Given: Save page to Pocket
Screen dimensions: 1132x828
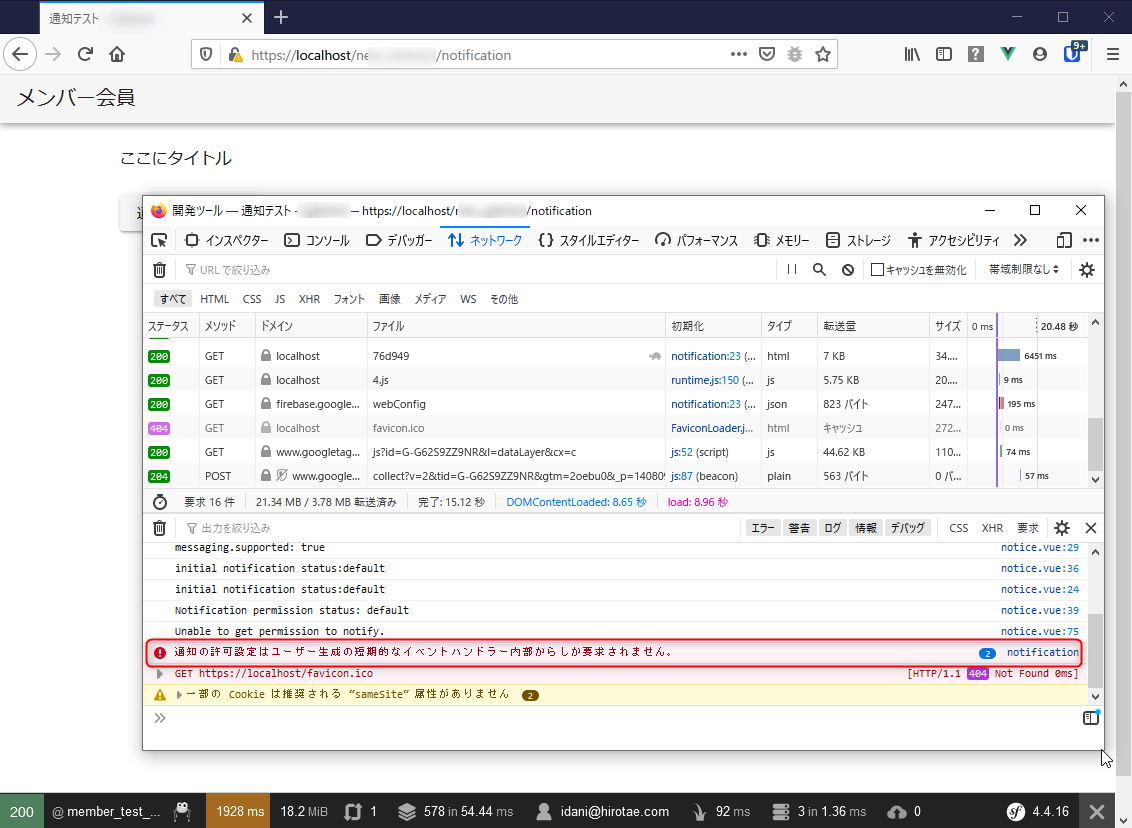Looking at the screenshot, I should (x=767, y=54).
